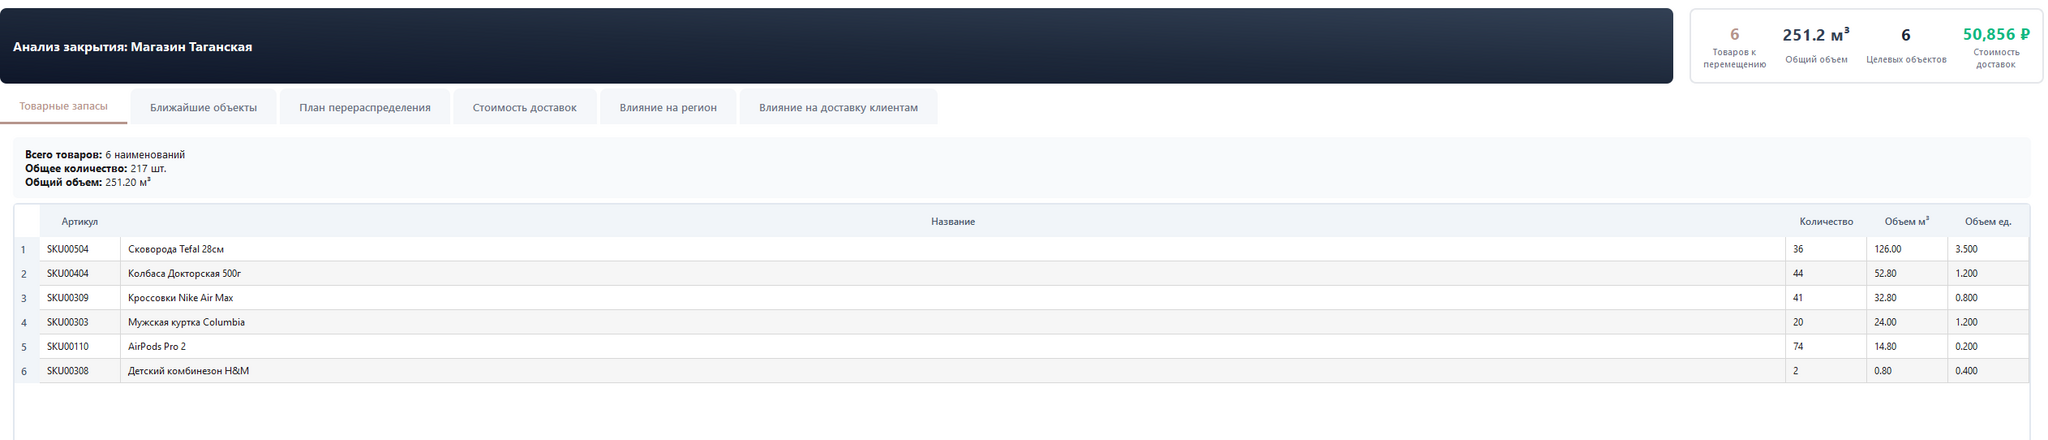
Task: Click the 50,856 ₽ delivery cost value
Action: [1995, 35]
